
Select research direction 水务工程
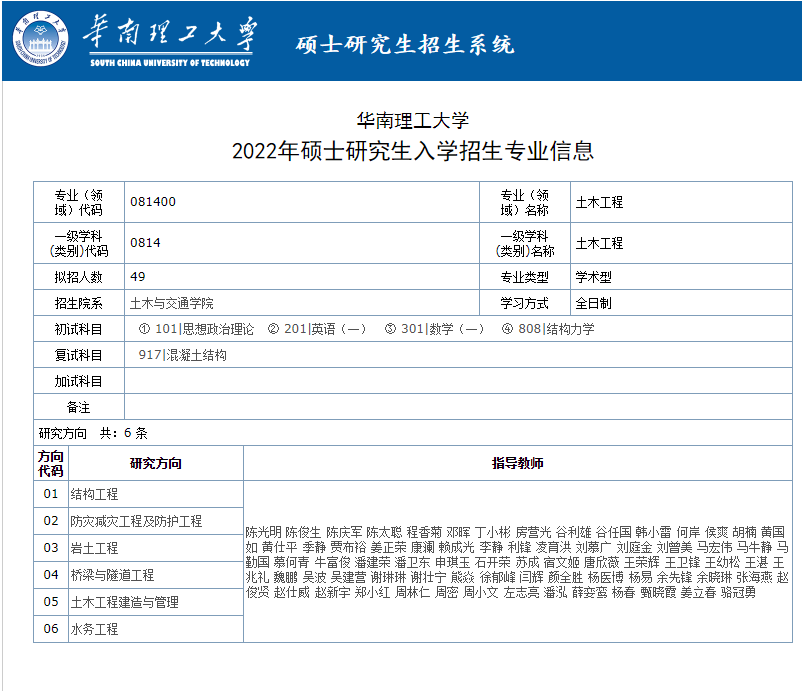coord(94,629)
